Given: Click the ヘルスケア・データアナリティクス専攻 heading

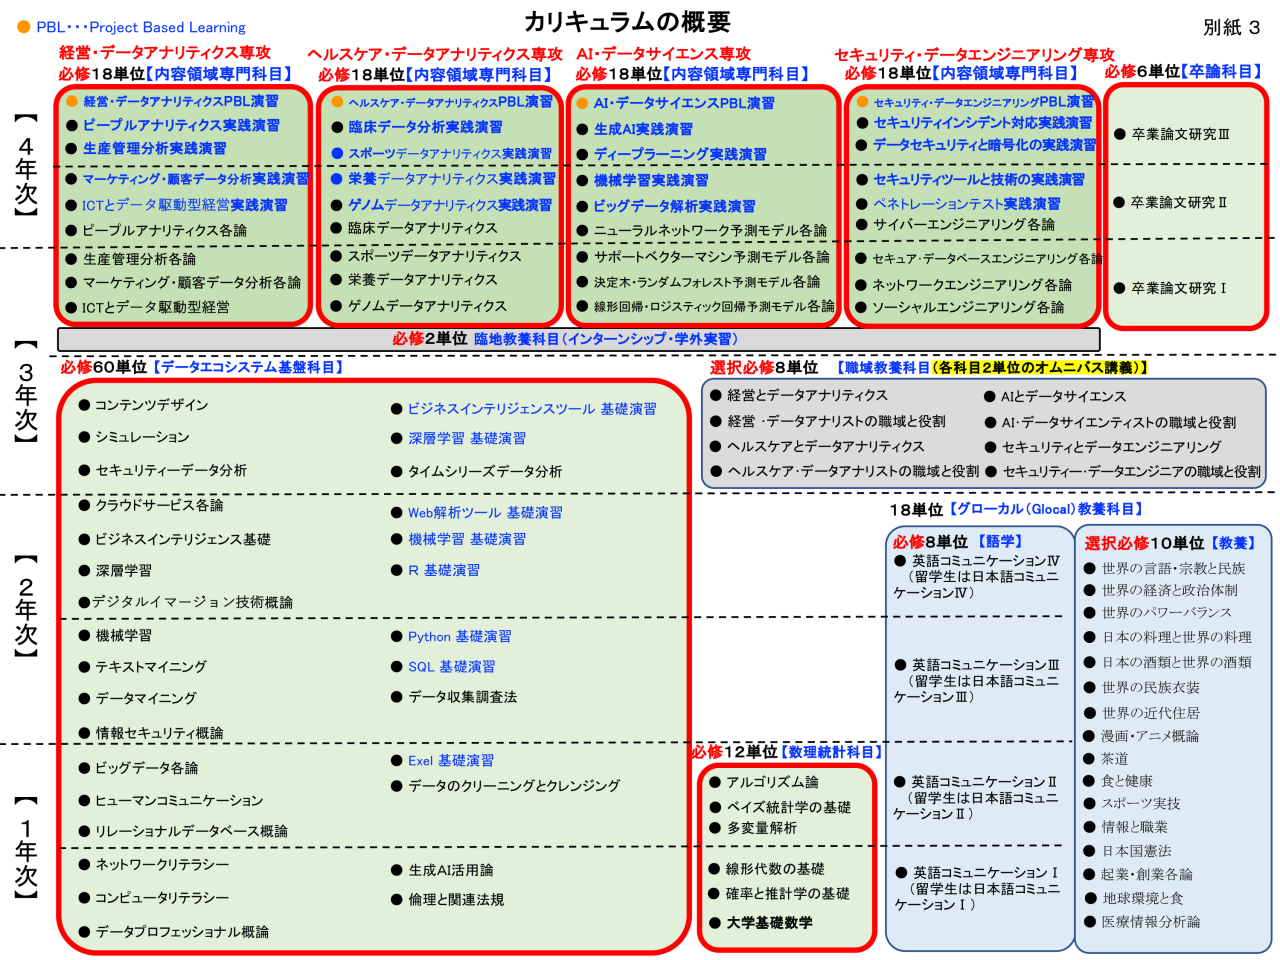Looking at the screenshot, I should coord(436,54).
